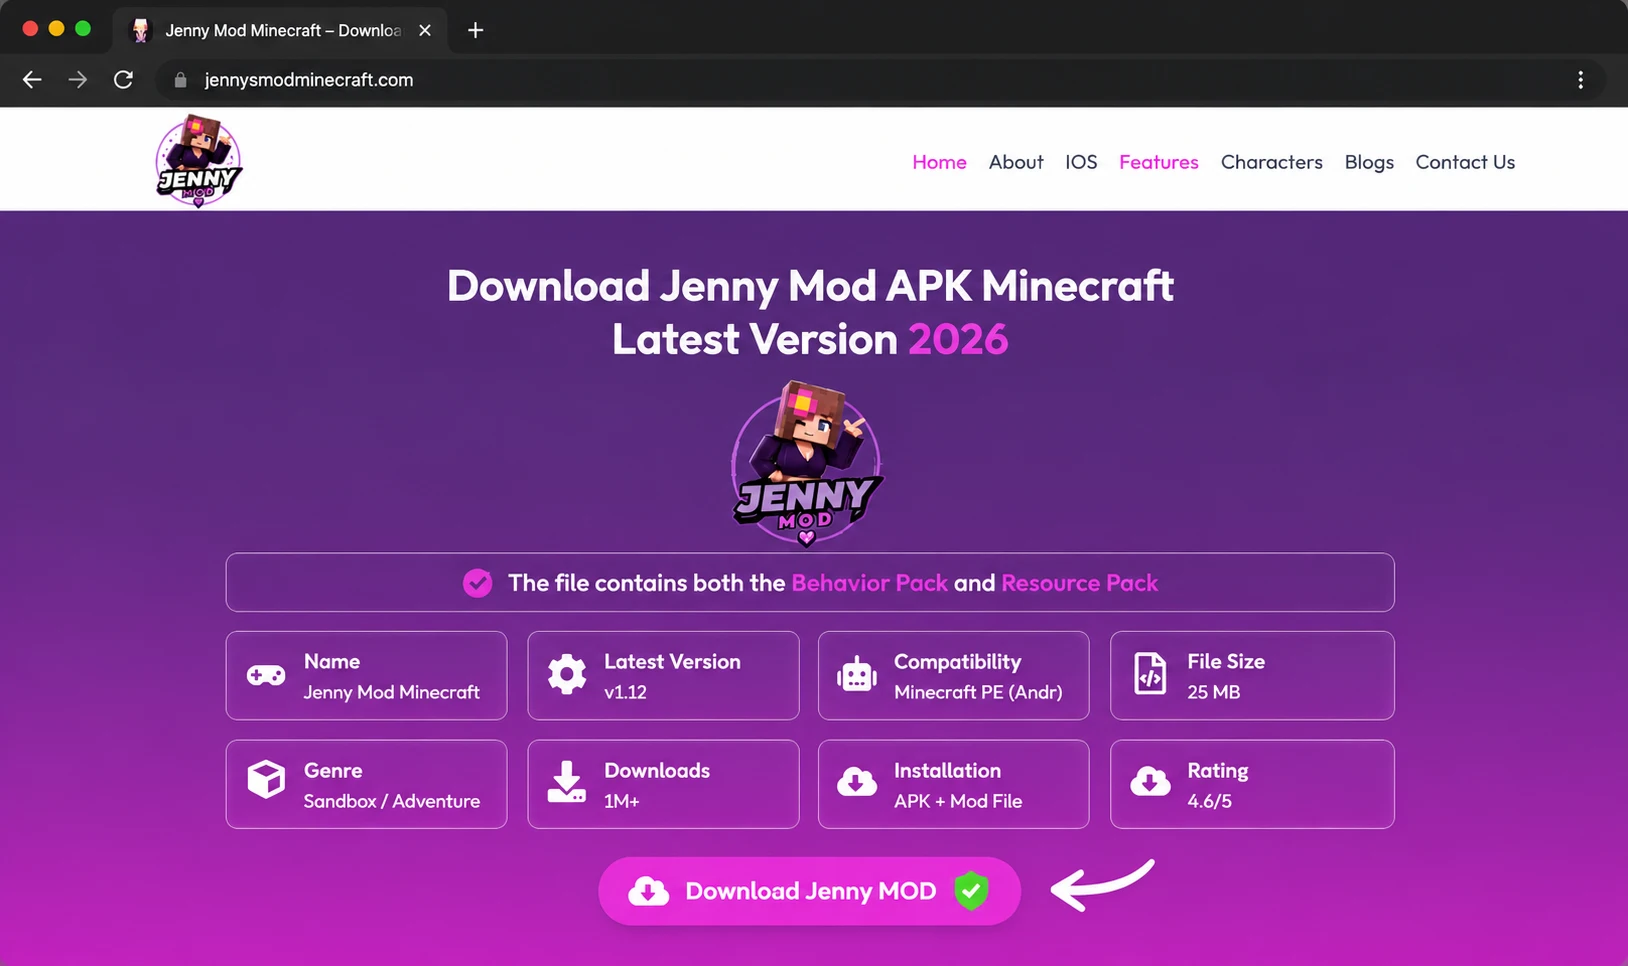Screen dimensions: 1628x966
Task: Click the browser forward arrow
Action: [x=77, y=80]
